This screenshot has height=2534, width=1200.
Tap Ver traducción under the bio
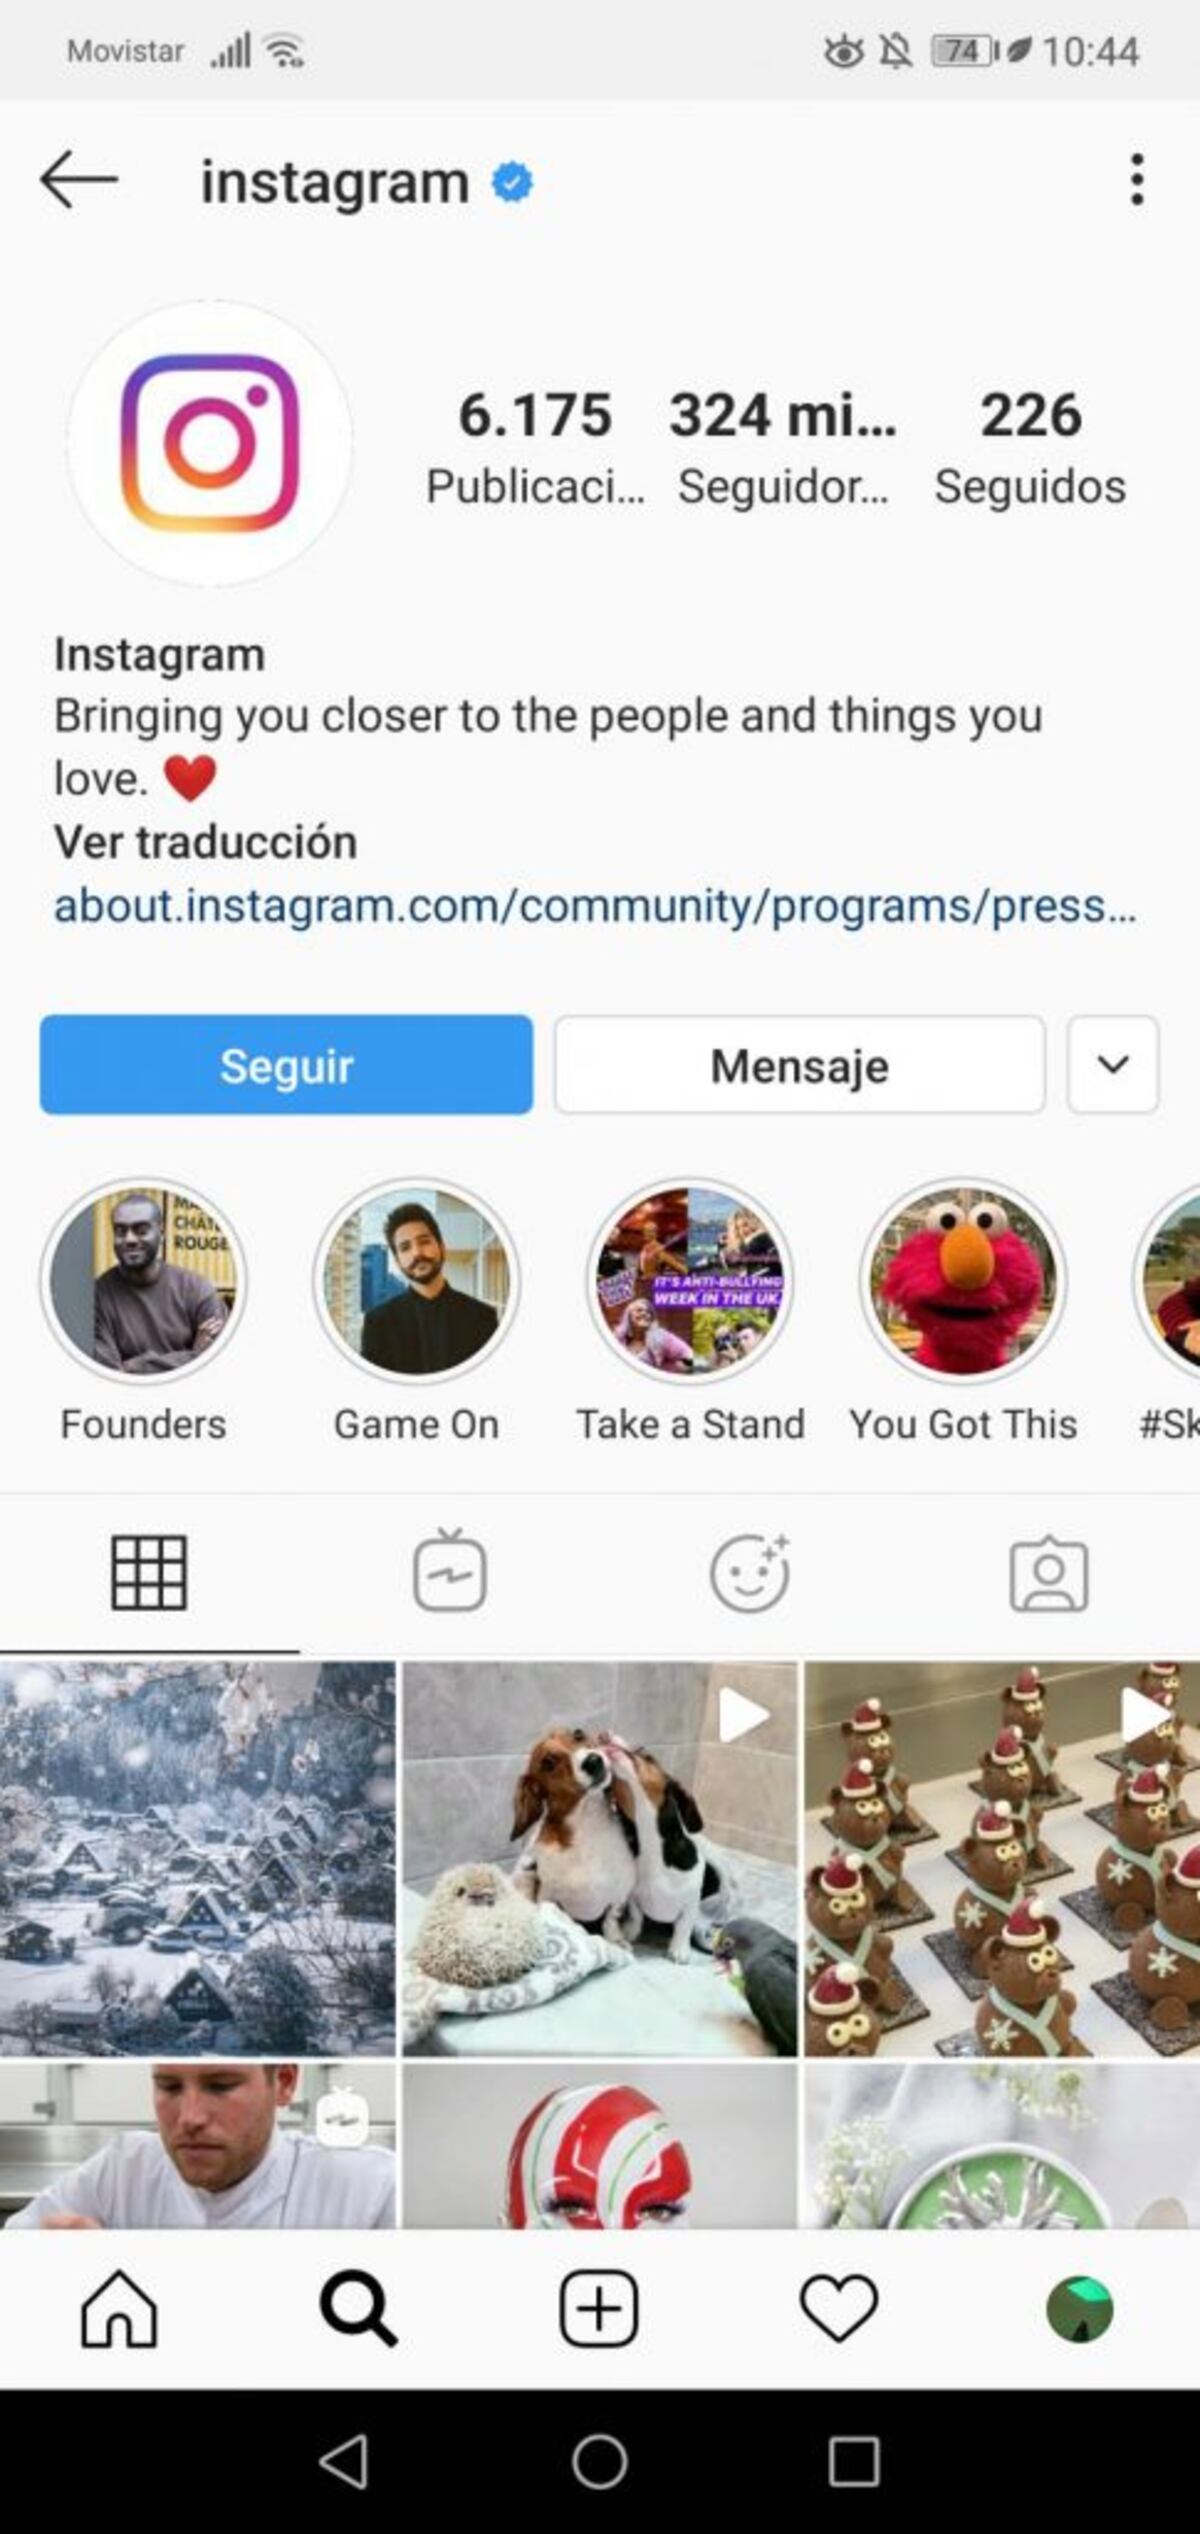click(205, 841)
